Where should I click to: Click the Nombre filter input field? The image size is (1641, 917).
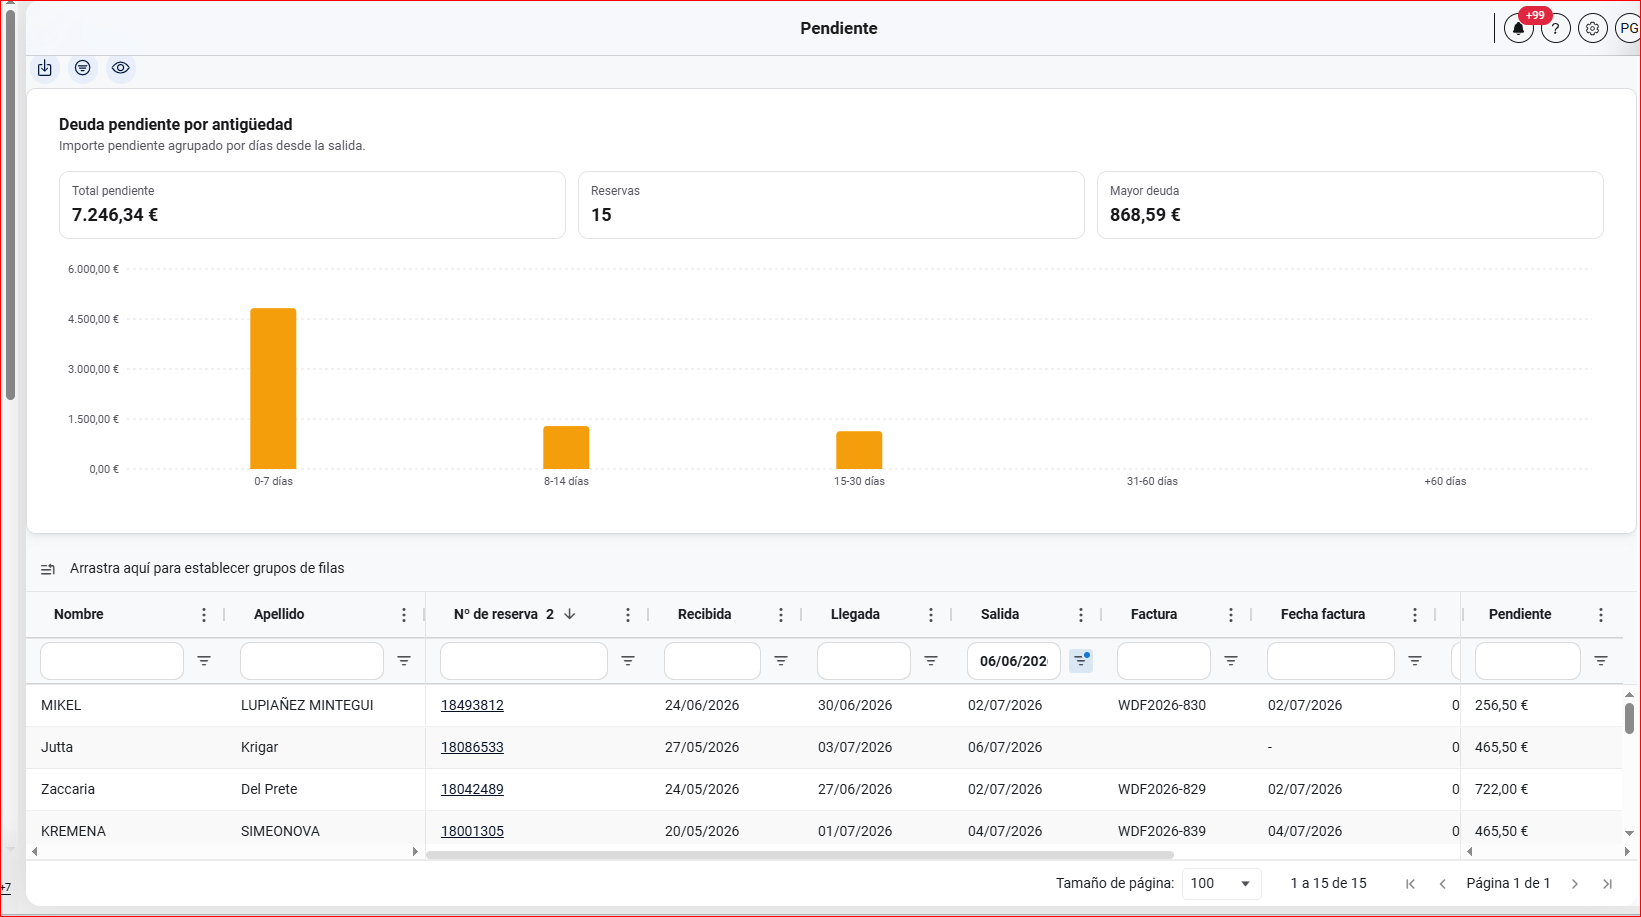click(112, 661)
